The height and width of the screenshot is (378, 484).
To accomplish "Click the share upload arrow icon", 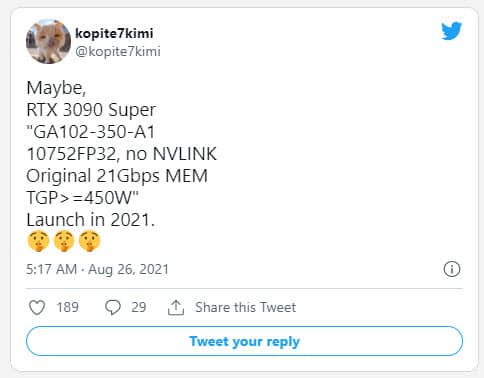I will pyautogui.click(x=176, y=307).
